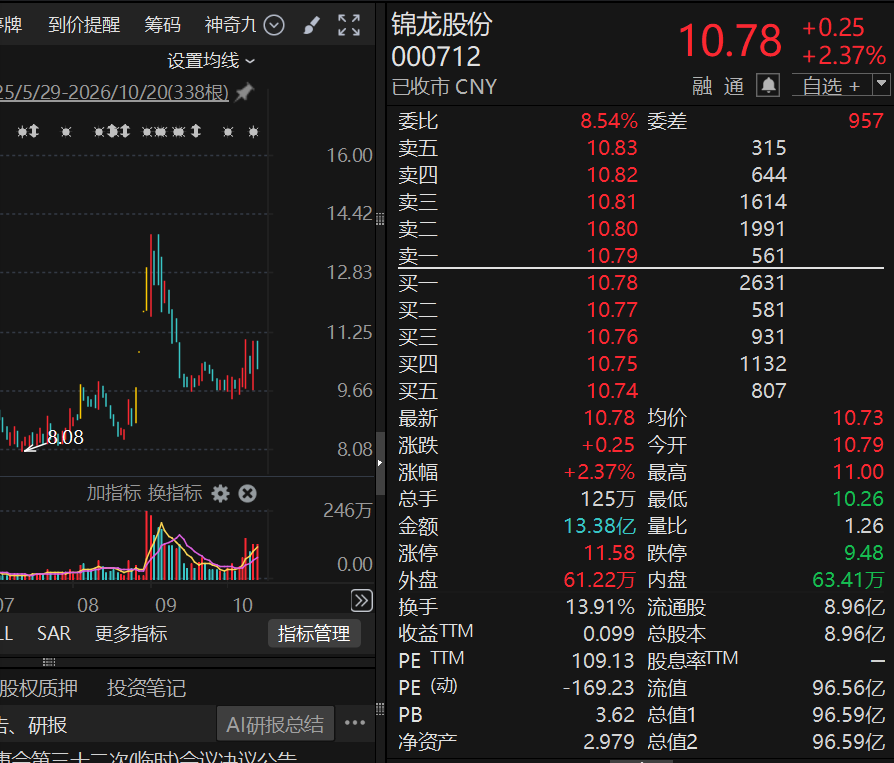Screen dimensions: 894x763
Task: Click the 涨停 value 11.58
Action: 609,553
